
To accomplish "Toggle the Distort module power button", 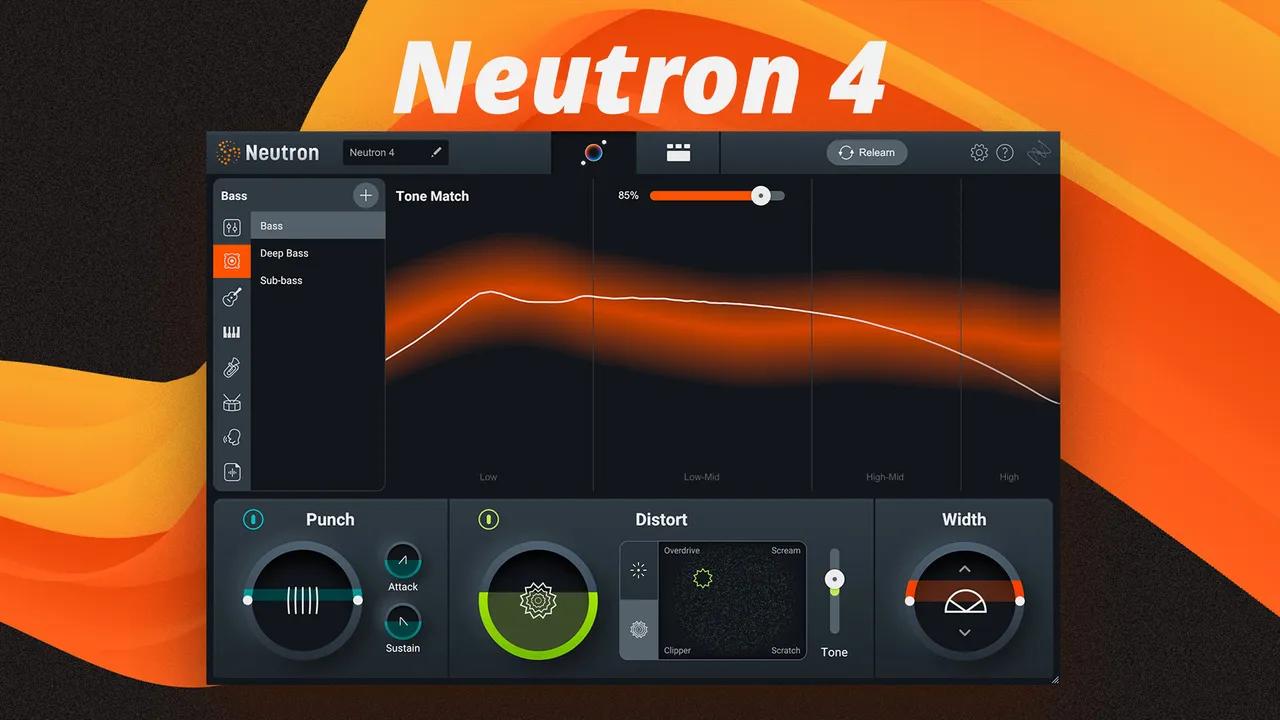I will (x=488, y=519).
